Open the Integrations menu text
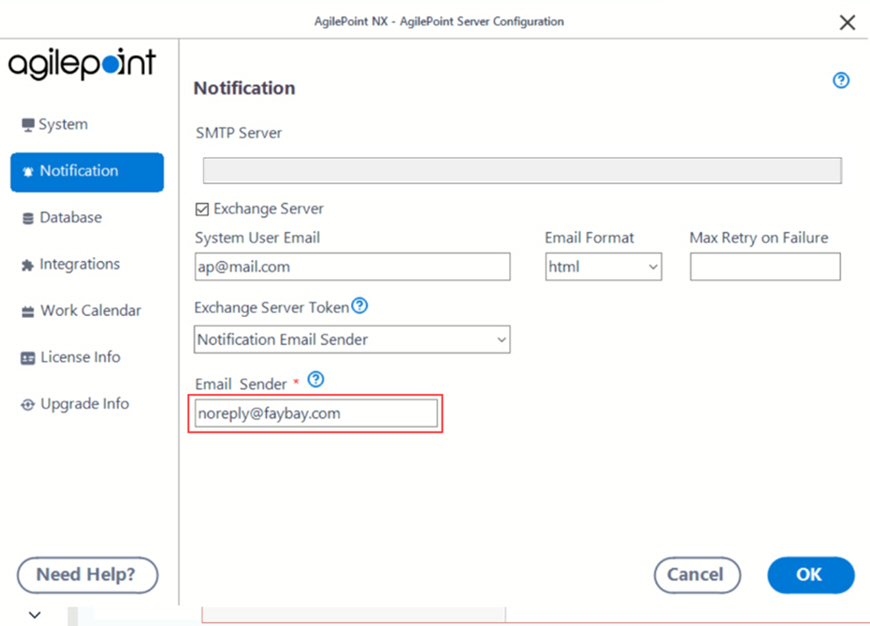The height and width of the screenshot is (626, 870). tap(80, 264)
